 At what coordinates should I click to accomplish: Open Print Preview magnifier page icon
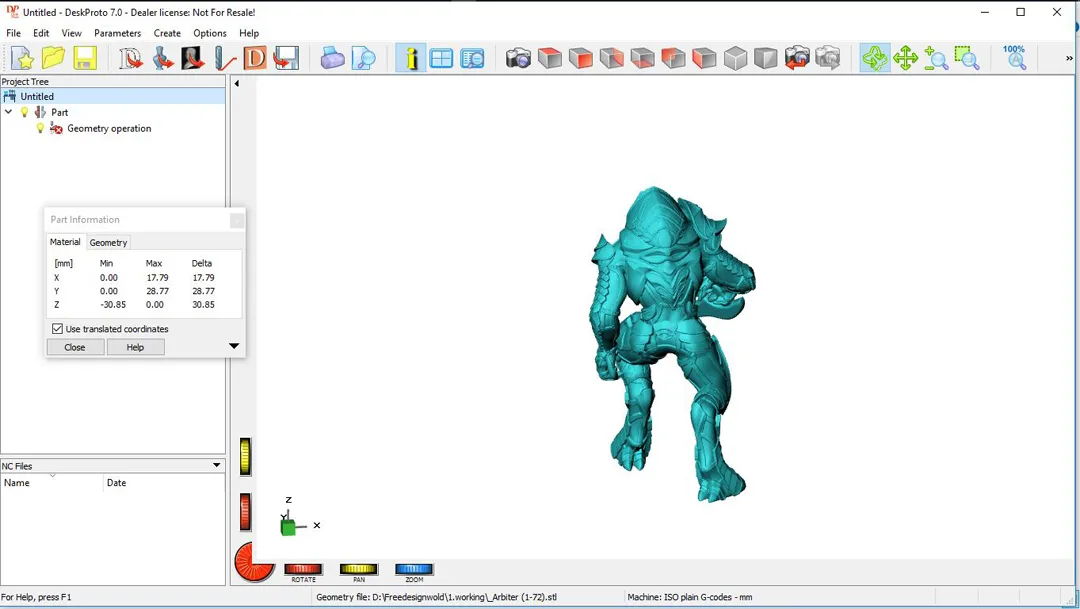tap(363, 59)
